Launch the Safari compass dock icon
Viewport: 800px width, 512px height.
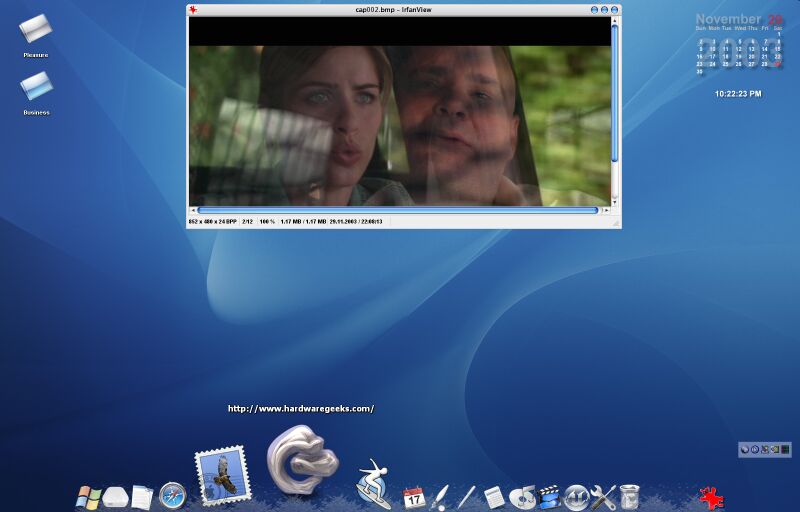pos(172,496)
